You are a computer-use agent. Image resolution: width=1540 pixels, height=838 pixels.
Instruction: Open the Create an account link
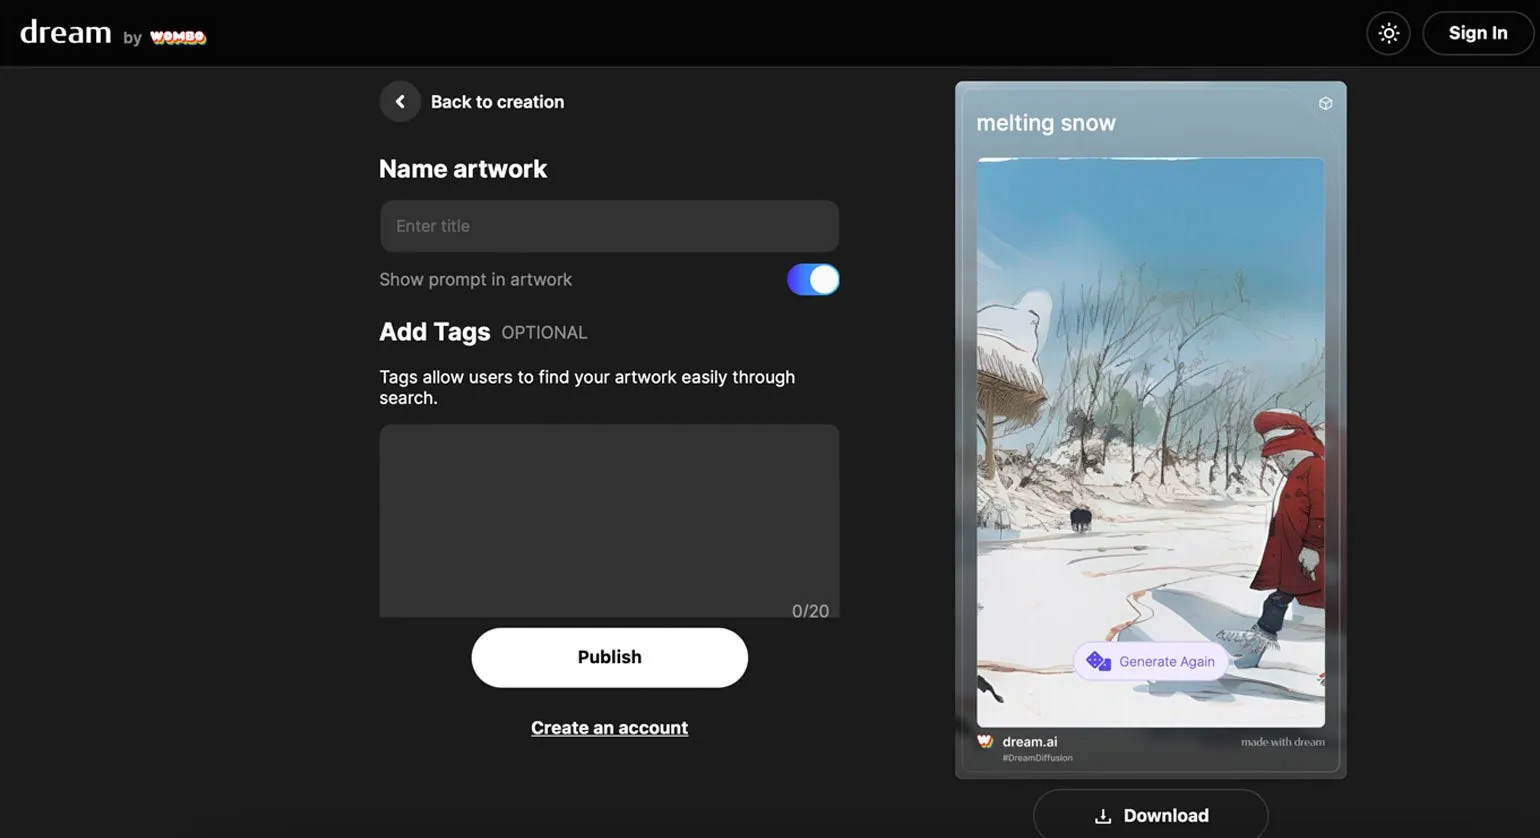click(x=609, y=728)
